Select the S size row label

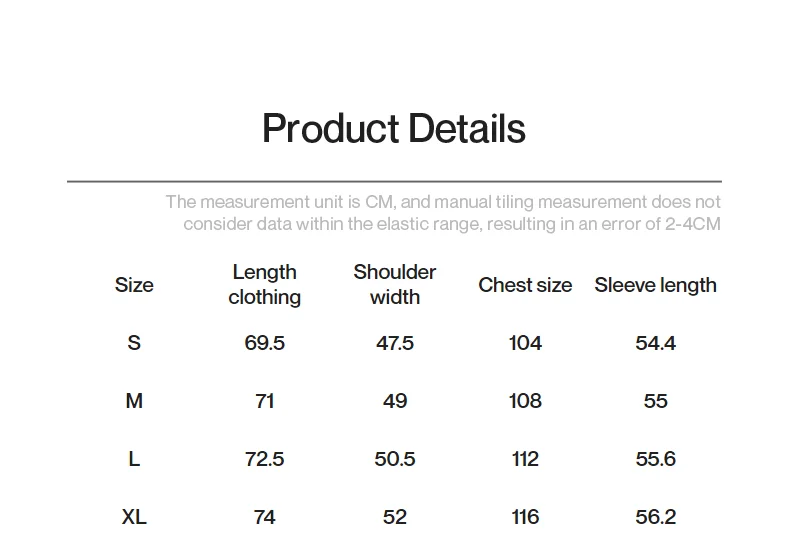click(134, 343)
